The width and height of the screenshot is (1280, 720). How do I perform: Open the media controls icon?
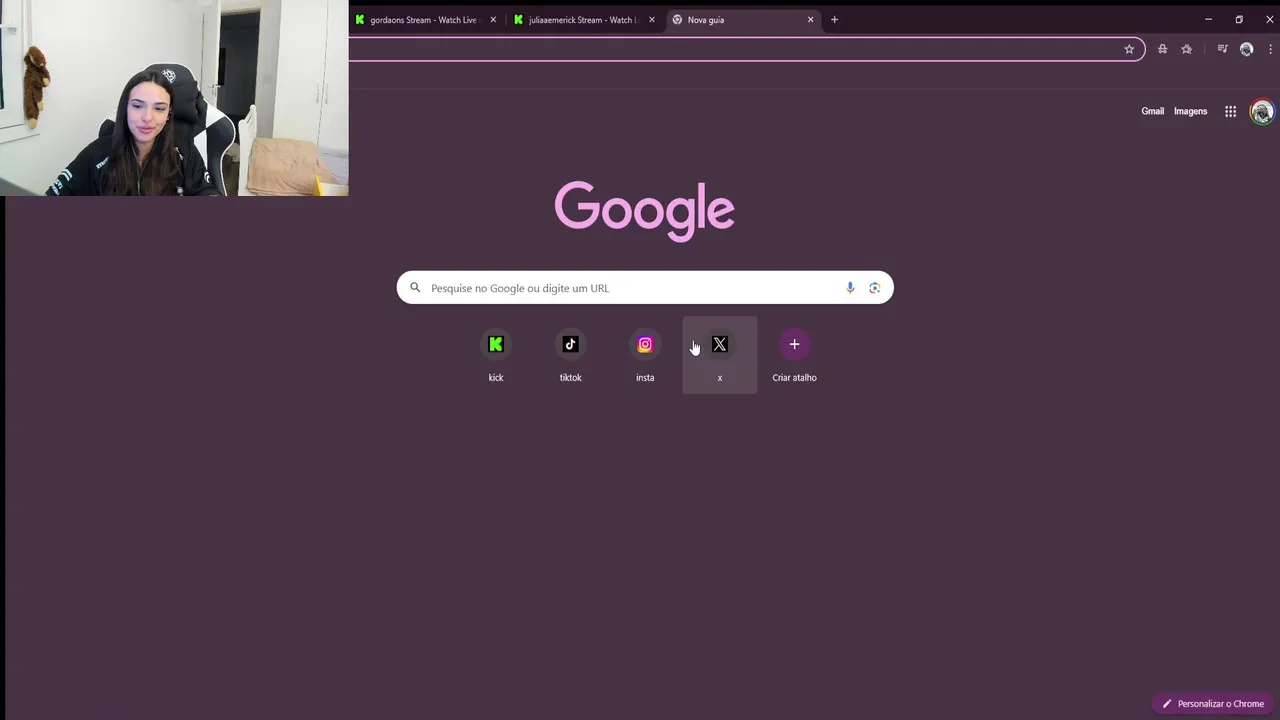[1222, 49]
